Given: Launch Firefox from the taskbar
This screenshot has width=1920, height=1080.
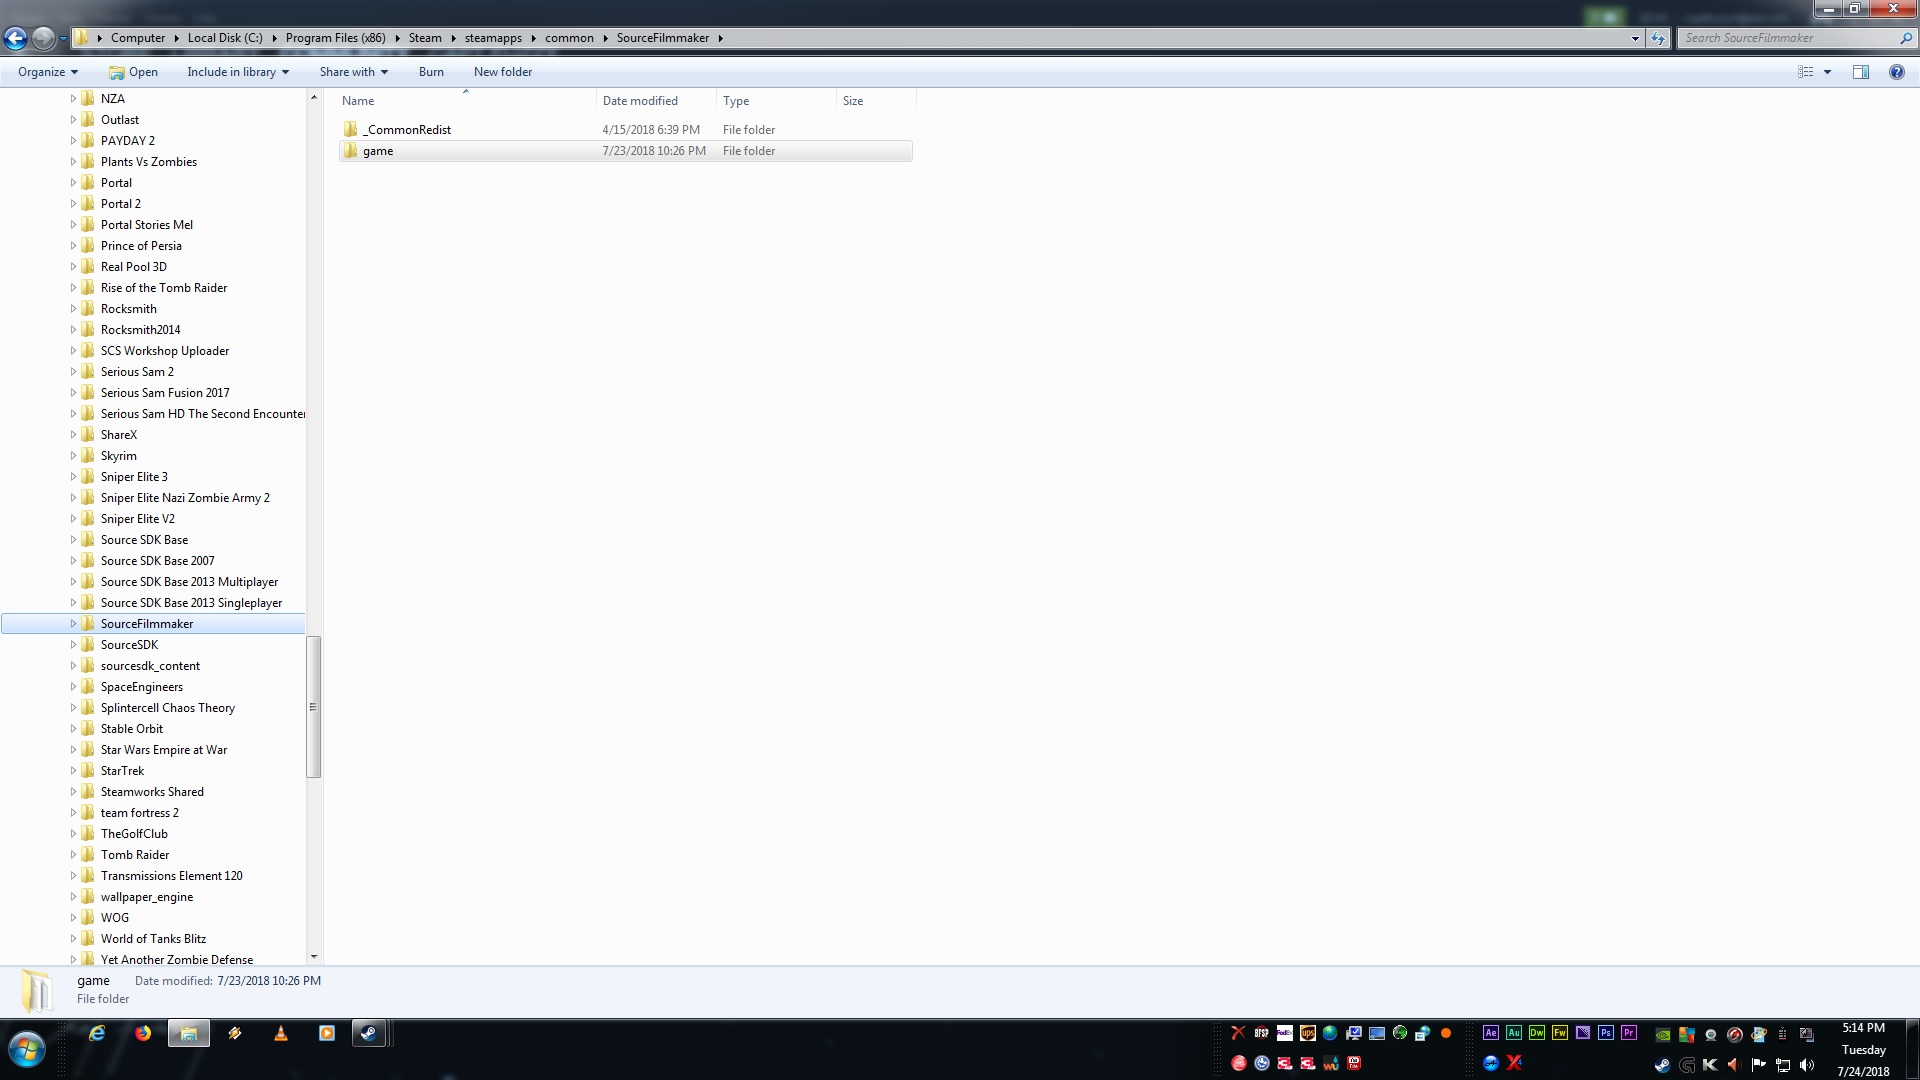Looking at the screenshot, I should (143, 1033).
